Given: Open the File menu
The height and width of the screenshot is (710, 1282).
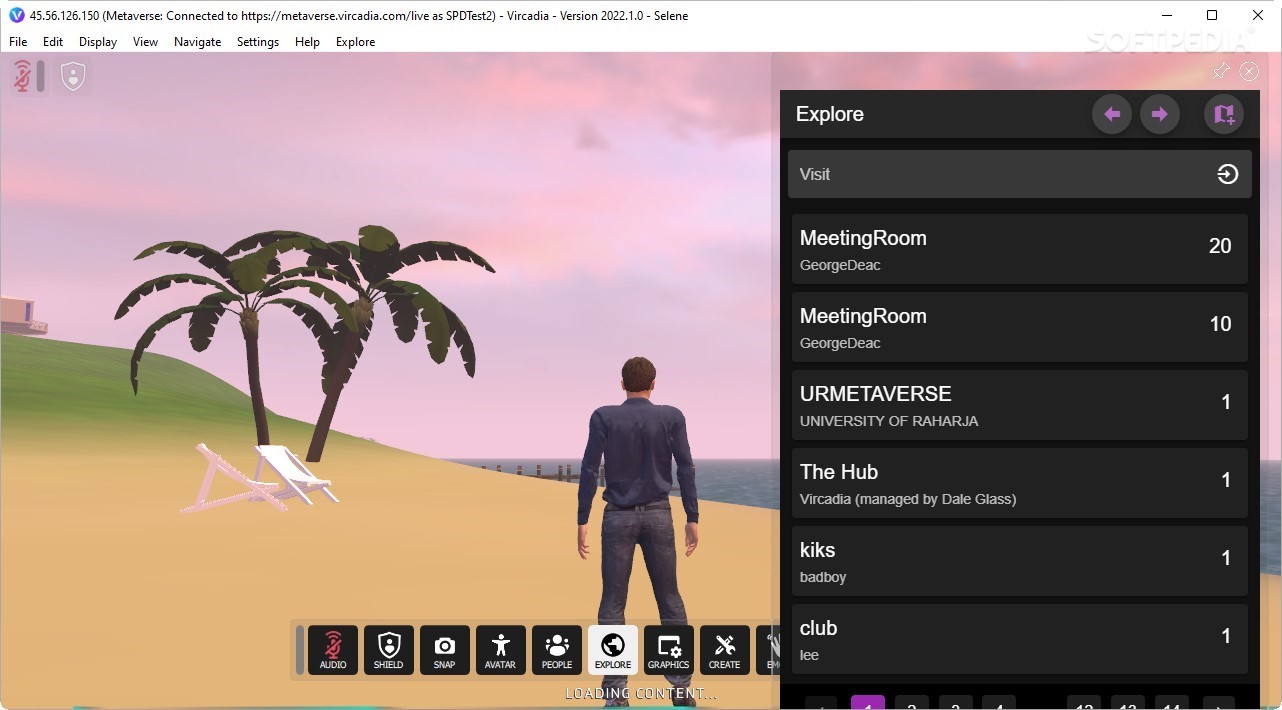Looking at the screenshot, I should tap(18, 42).
